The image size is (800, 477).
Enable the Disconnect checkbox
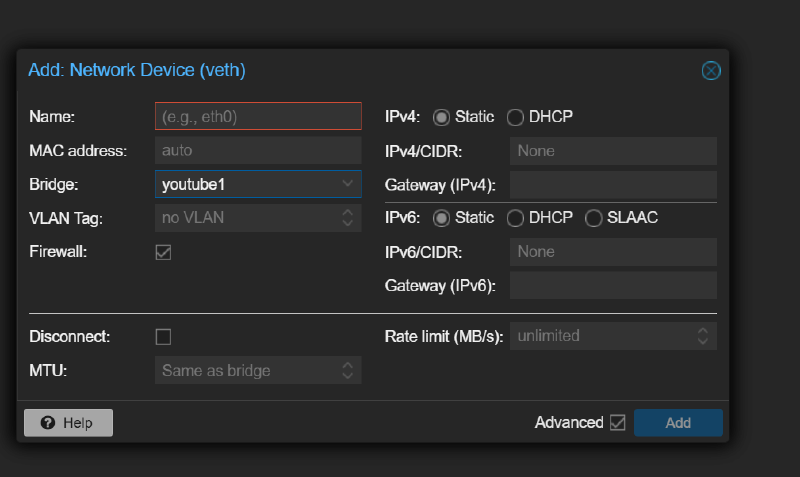(x=163, y=337)
